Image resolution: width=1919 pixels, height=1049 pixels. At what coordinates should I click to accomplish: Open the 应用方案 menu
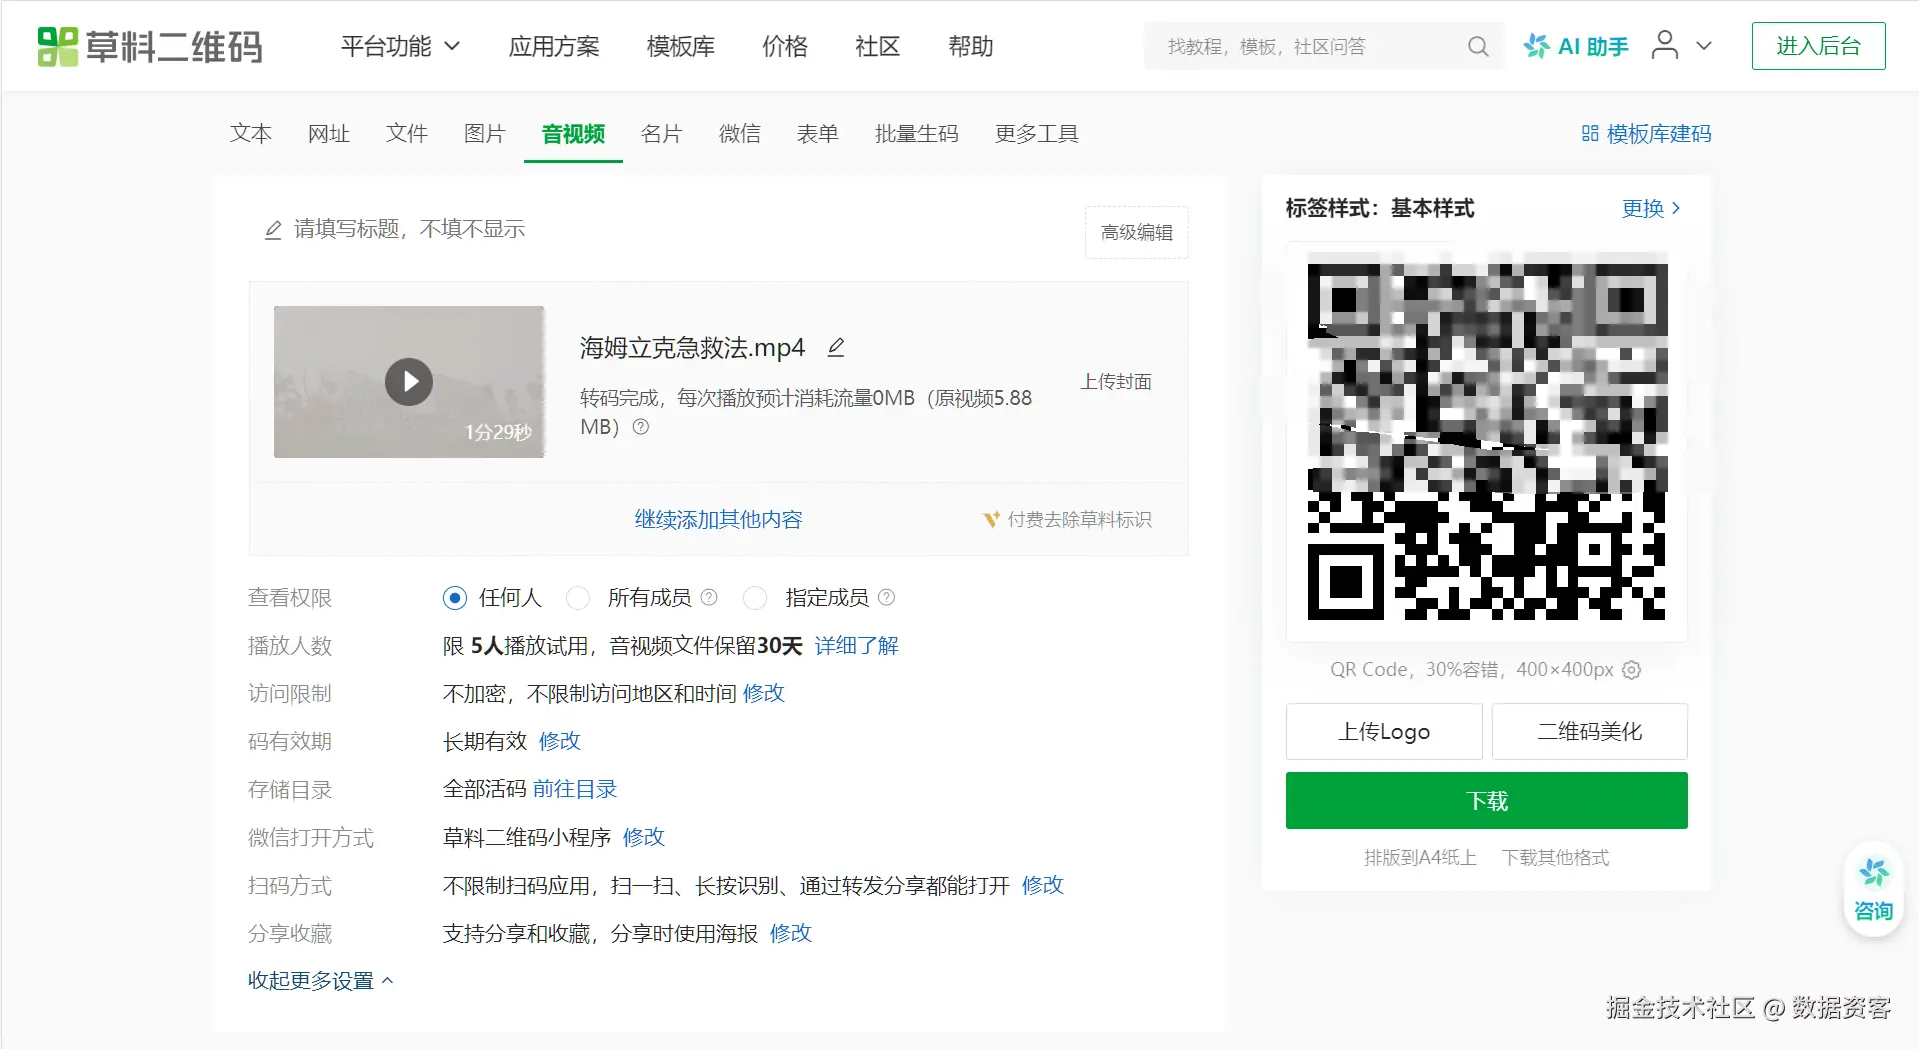click(554, 46)
